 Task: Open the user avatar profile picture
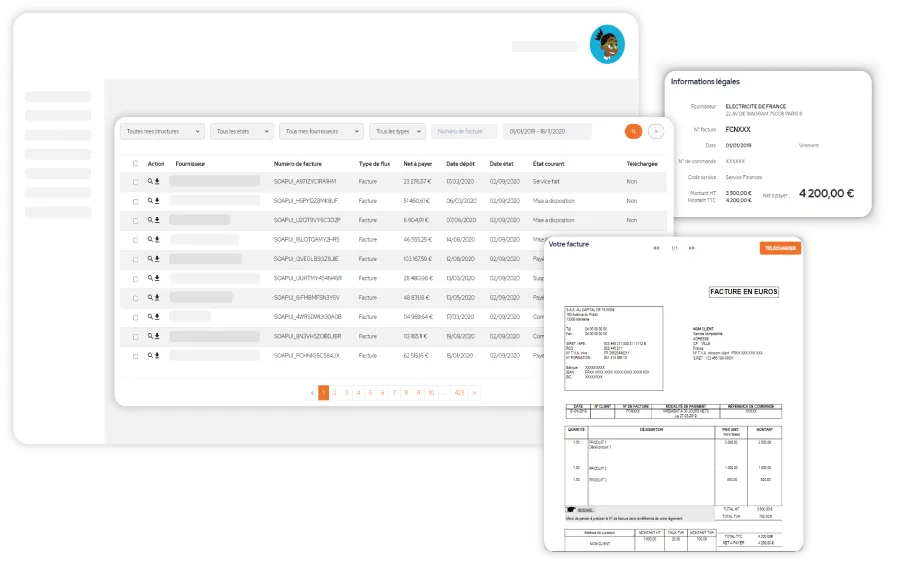pyautogui.click(x=607, y=44)
